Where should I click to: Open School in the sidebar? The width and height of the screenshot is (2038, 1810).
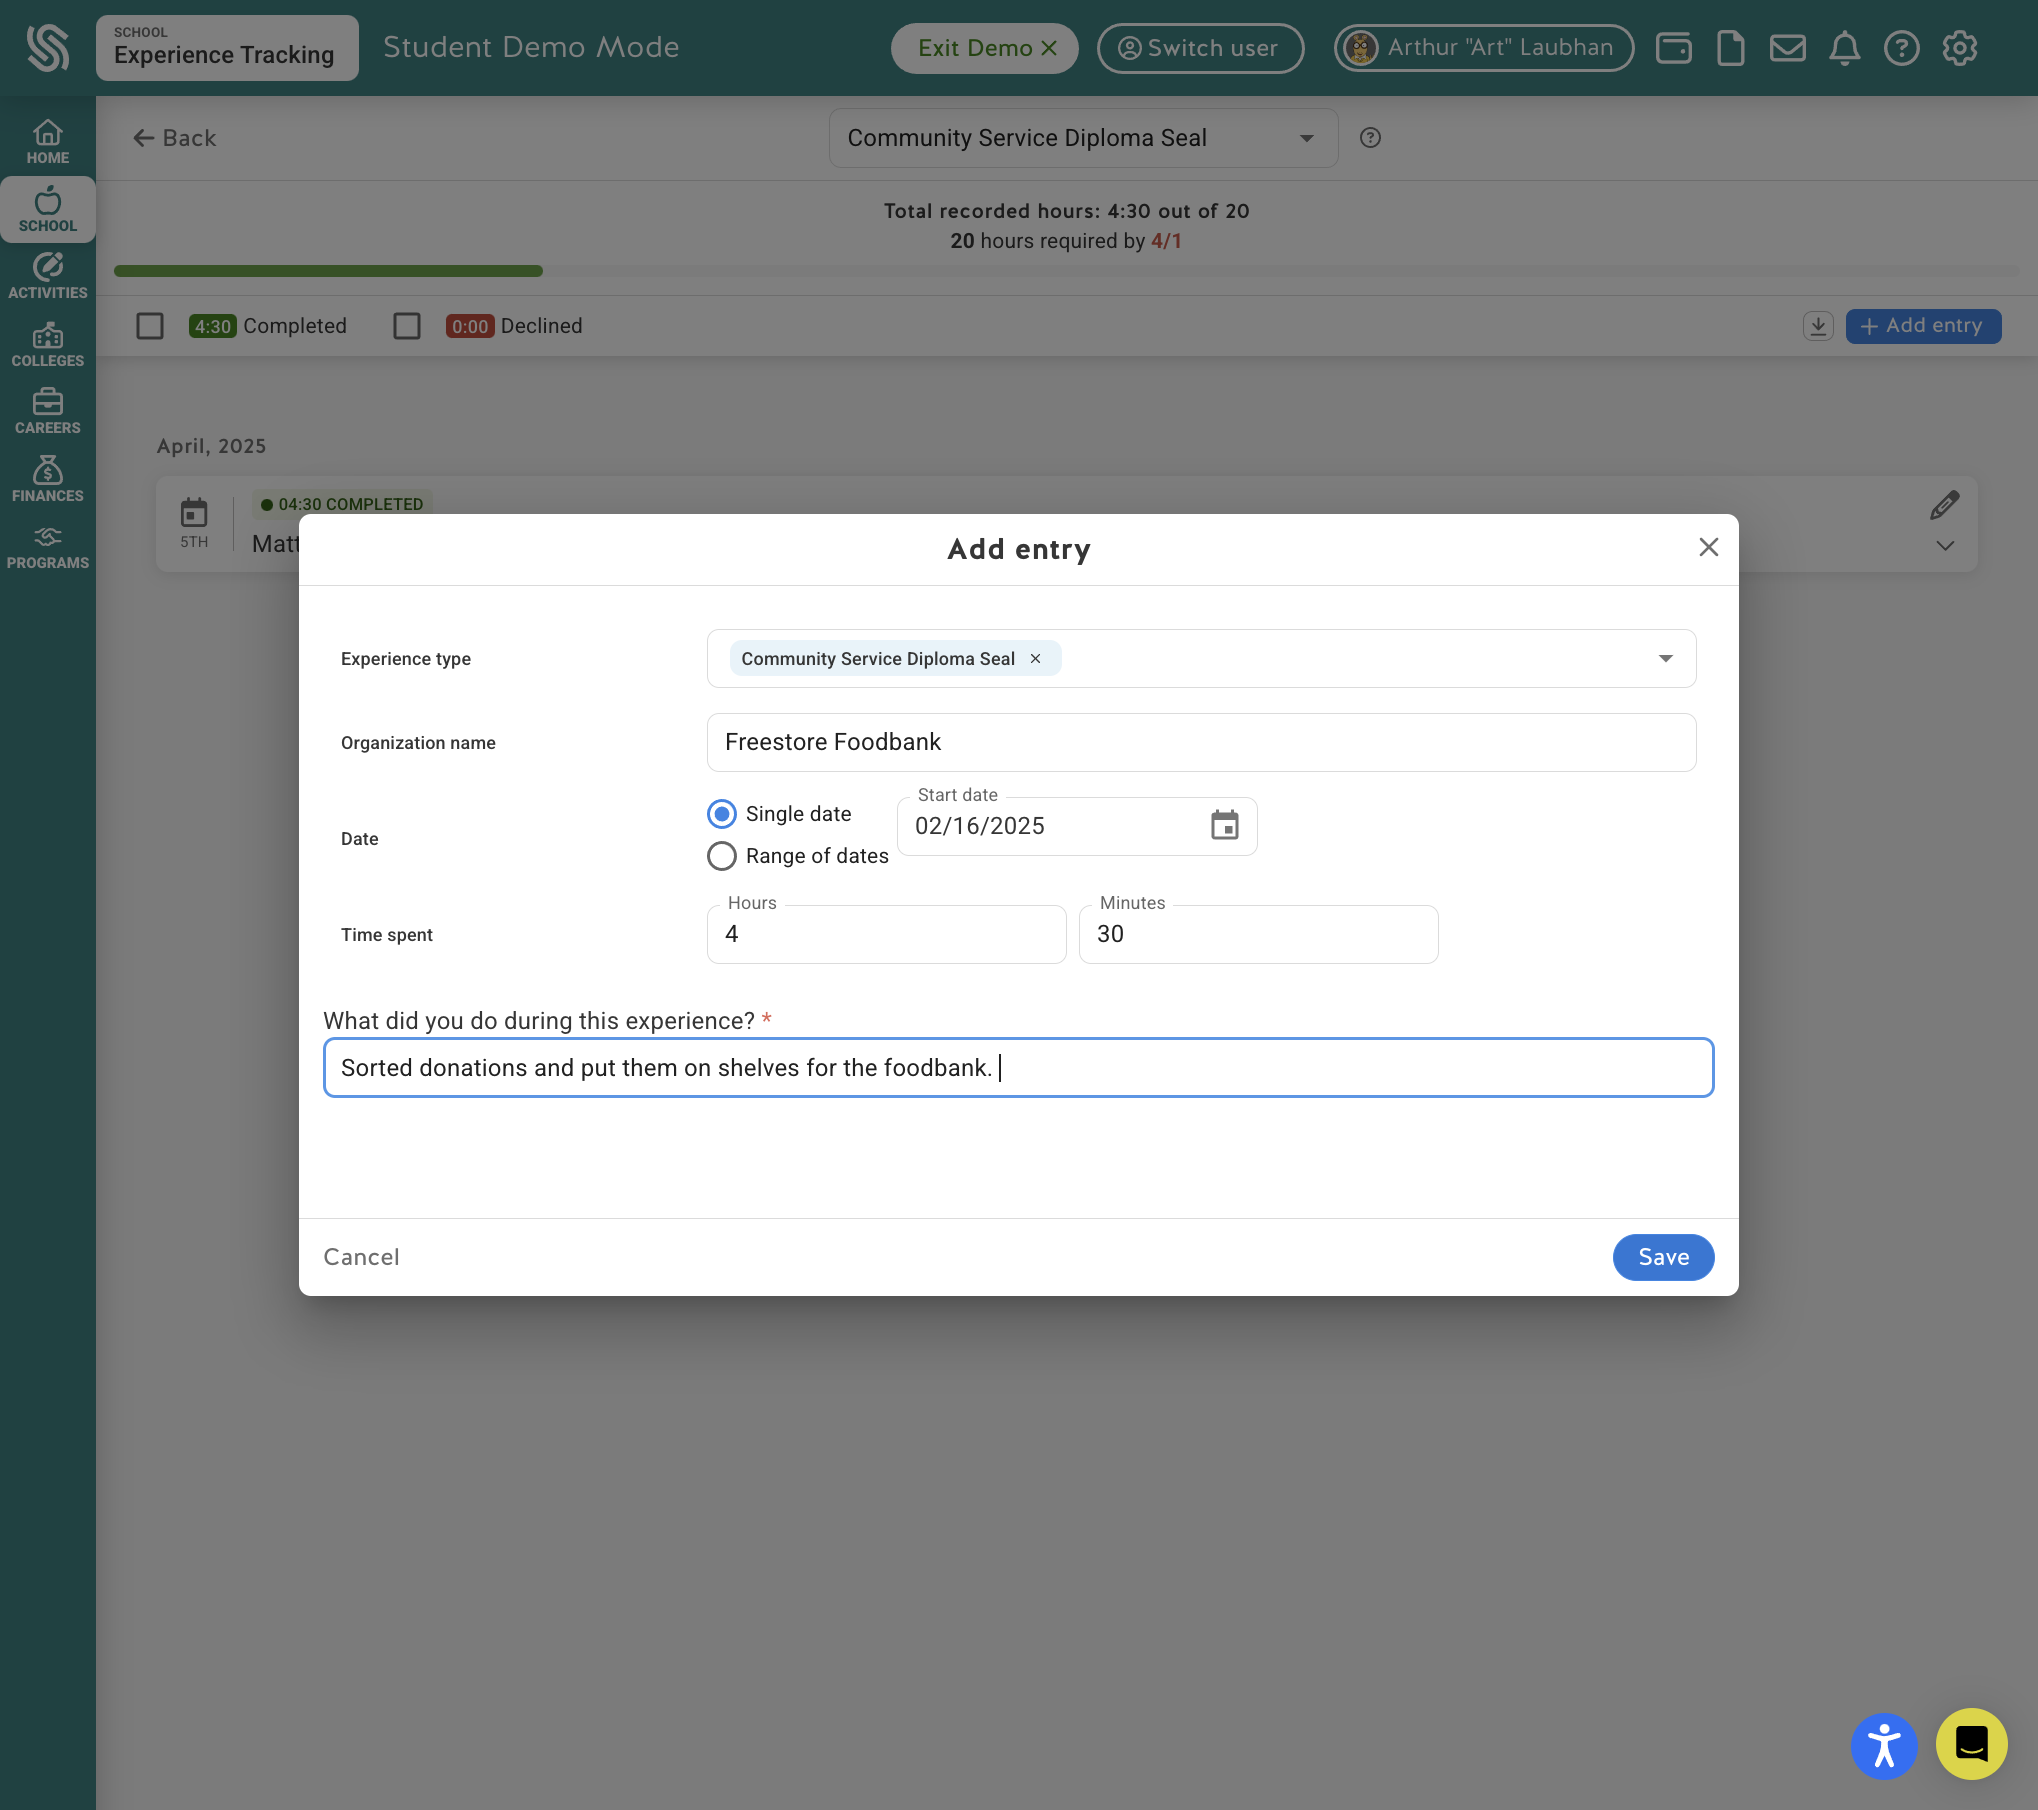47,210
